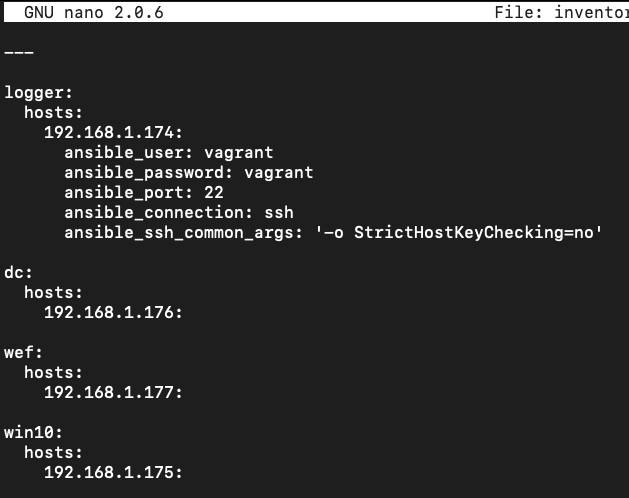Image resolution: width=629 pixels, height=498 pixels.
Task: Click the hosts: line under logger
Action: coord(53,112)
